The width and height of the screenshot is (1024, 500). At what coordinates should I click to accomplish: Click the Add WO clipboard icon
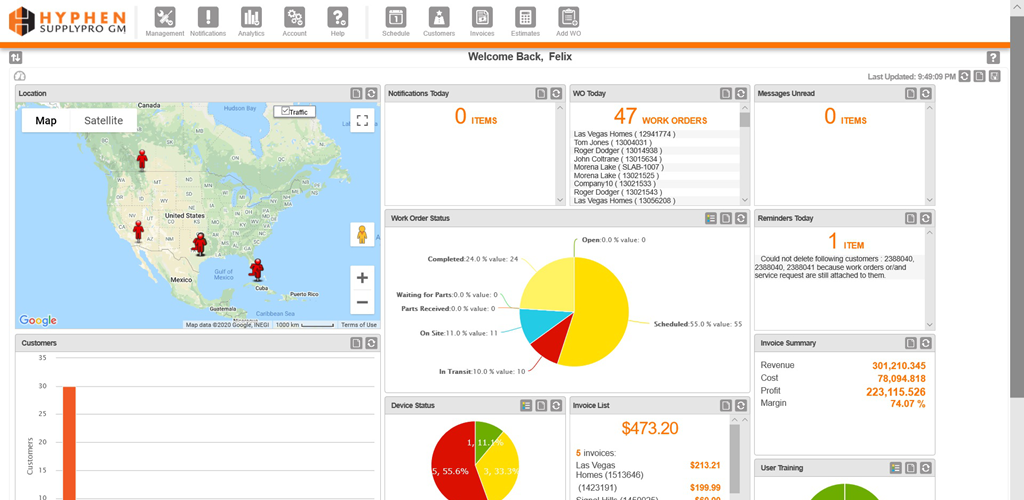point(569,18)
